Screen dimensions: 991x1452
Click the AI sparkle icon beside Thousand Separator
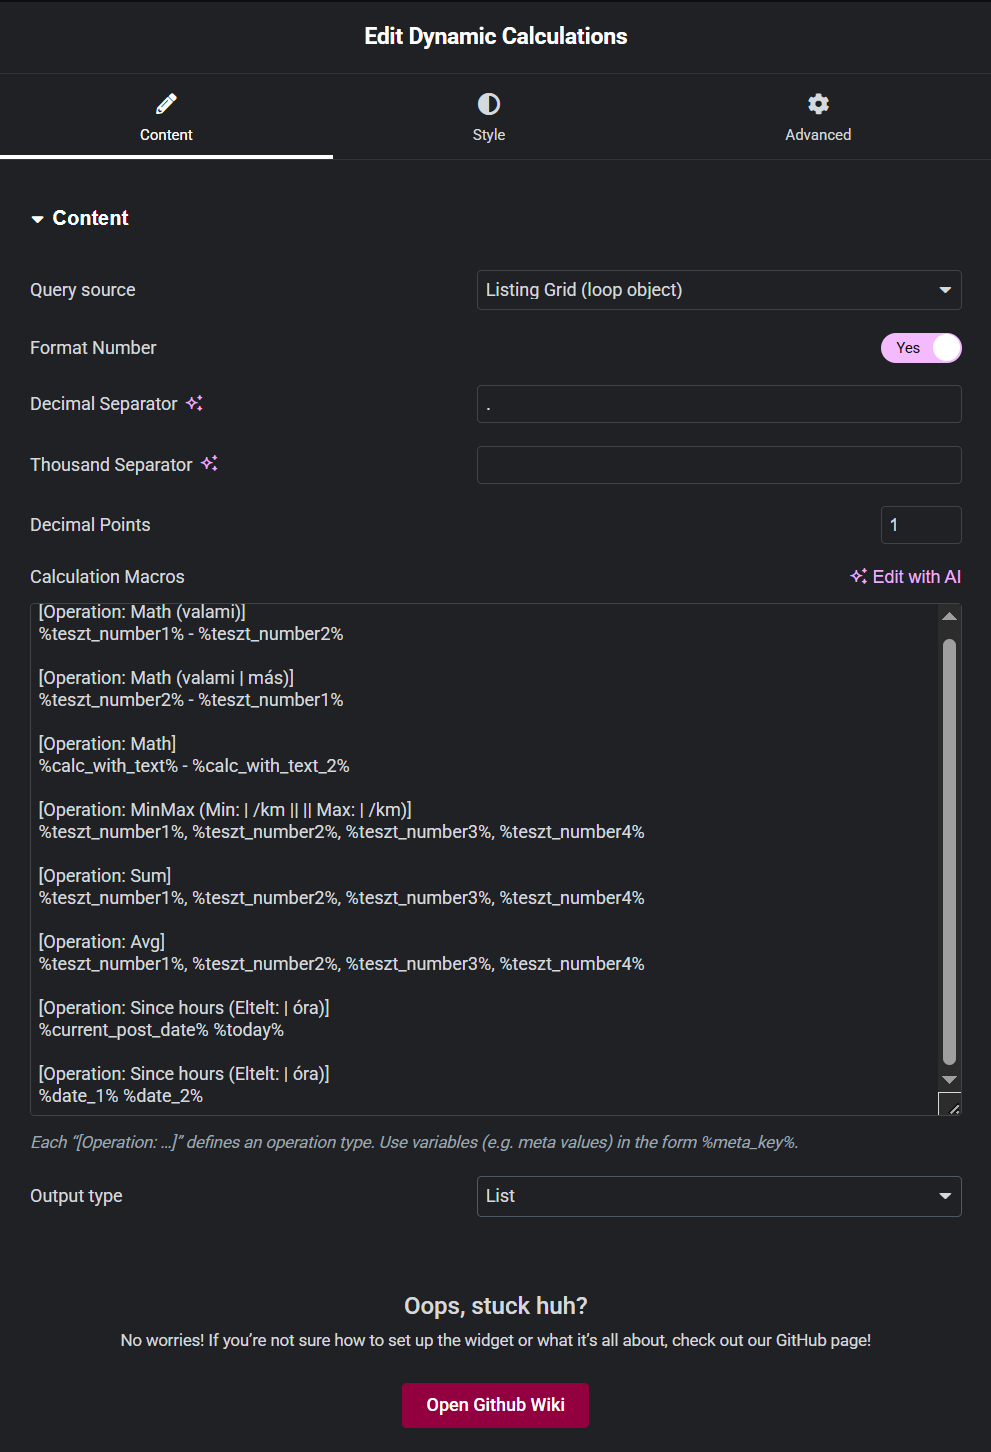(209, 463)
